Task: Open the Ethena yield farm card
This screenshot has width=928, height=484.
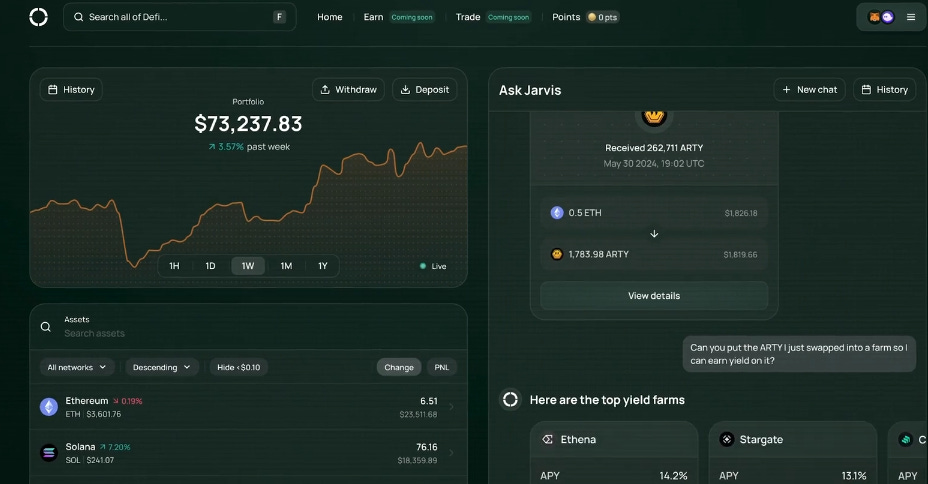Action: [614, 453]
